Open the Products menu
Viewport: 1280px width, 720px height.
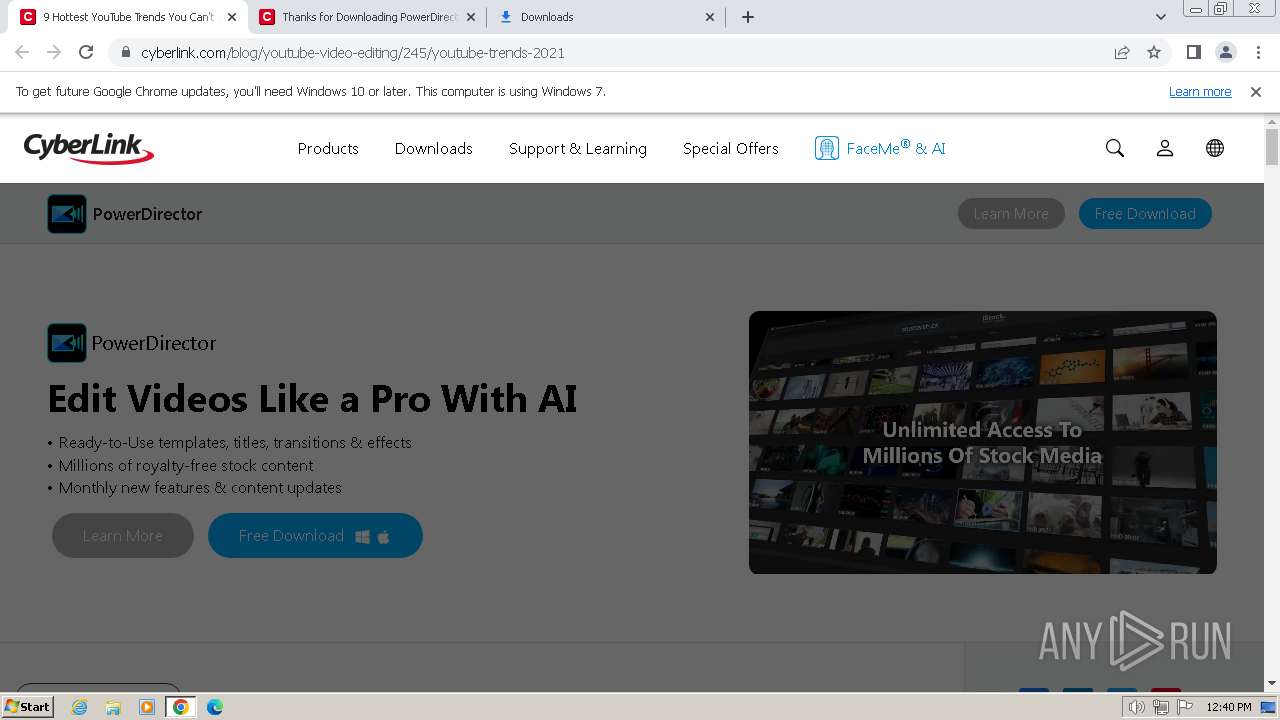click(x=328, y=148)
